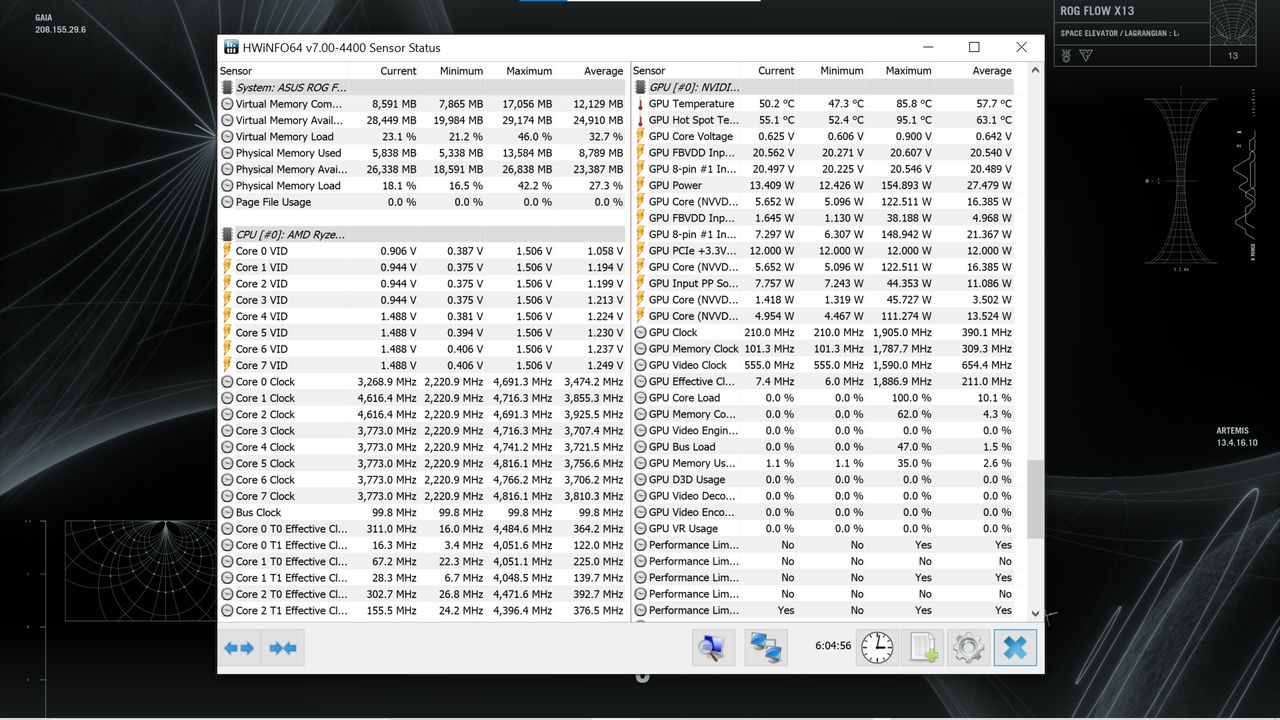Click the elapsed time 6:04:56 readout
This screenshot has width=1280, height=720.
pyautogui.click(x=833, y=646)
